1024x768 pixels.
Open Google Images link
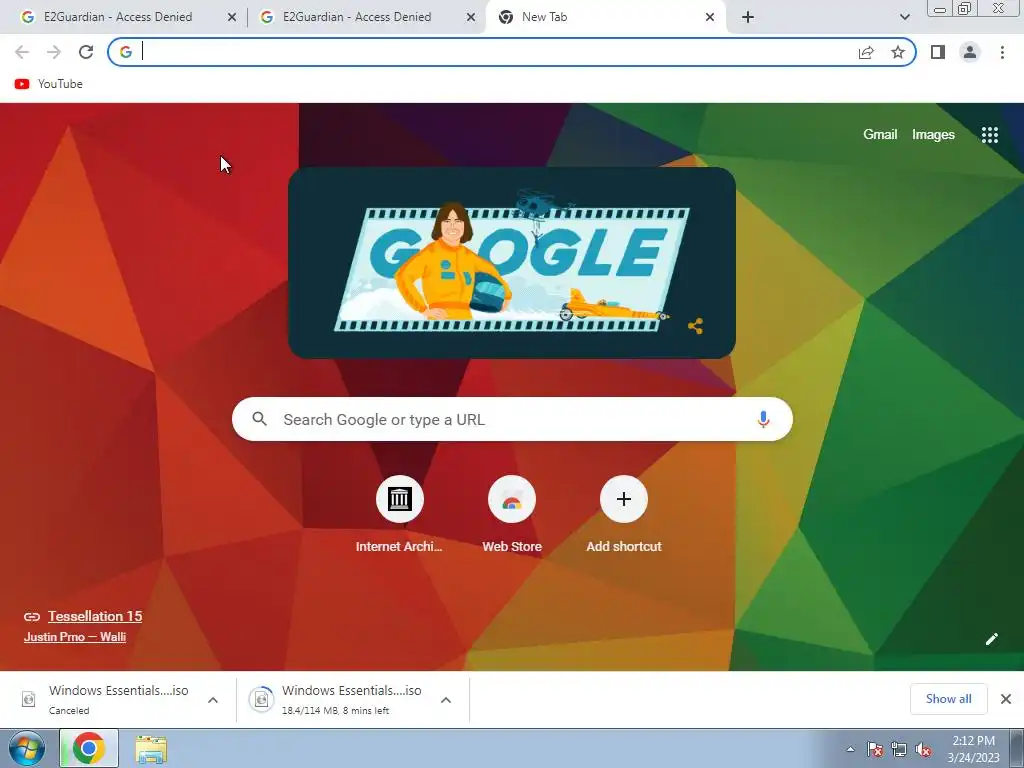(933, 135)
